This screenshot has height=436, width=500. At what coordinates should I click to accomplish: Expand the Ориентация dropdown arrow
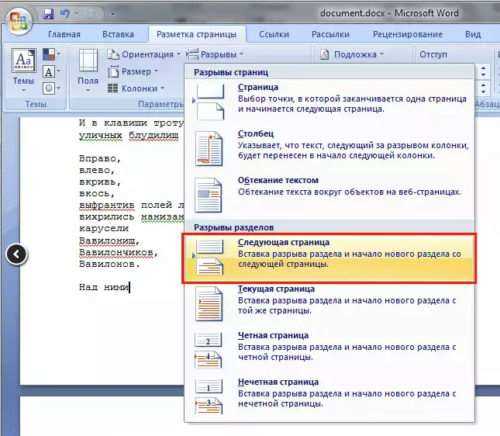[178, 54]
